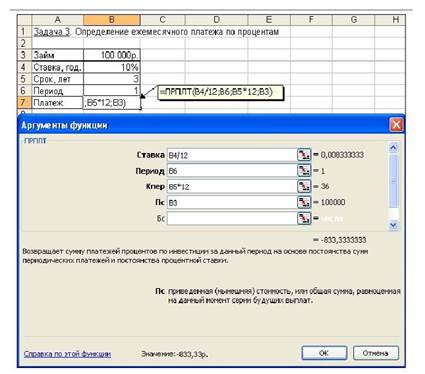Select column G header

(353, 20)
